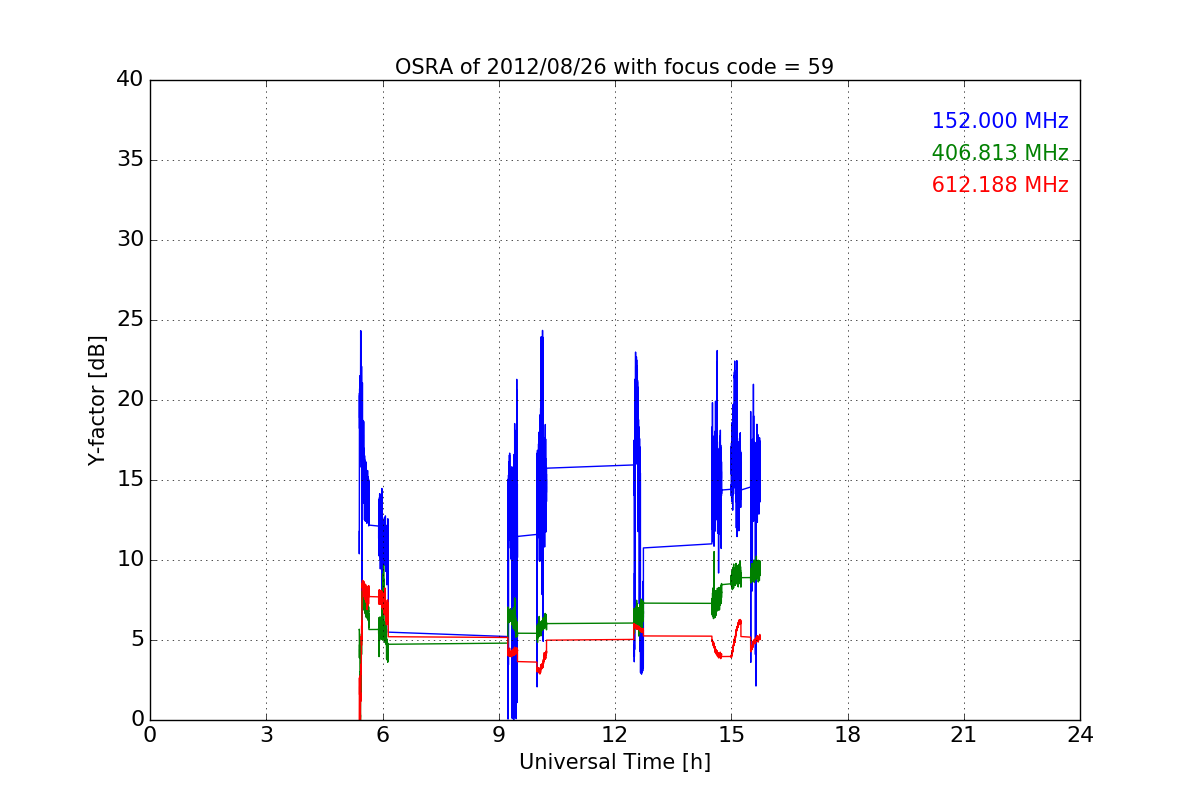Click the y-axis tick label 25
Image resolution: width=1200 pixels, height=800 pixels.
point(130,320)
